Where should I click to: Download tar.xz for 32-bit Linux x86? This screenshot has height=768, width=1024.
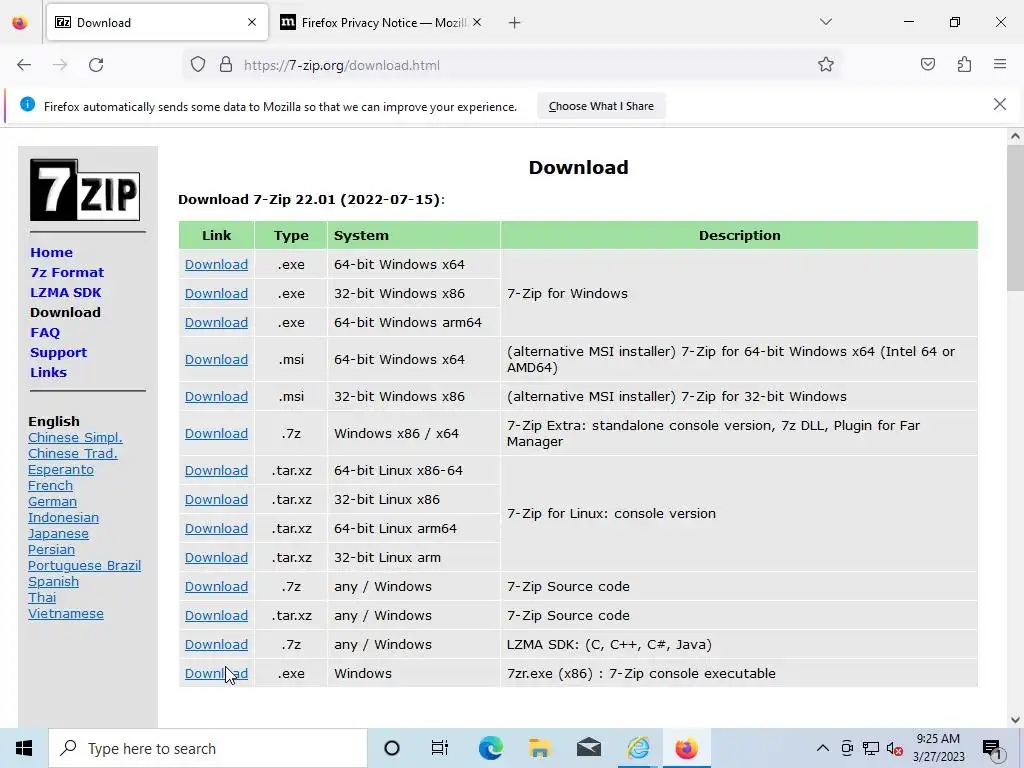point(216,500)
